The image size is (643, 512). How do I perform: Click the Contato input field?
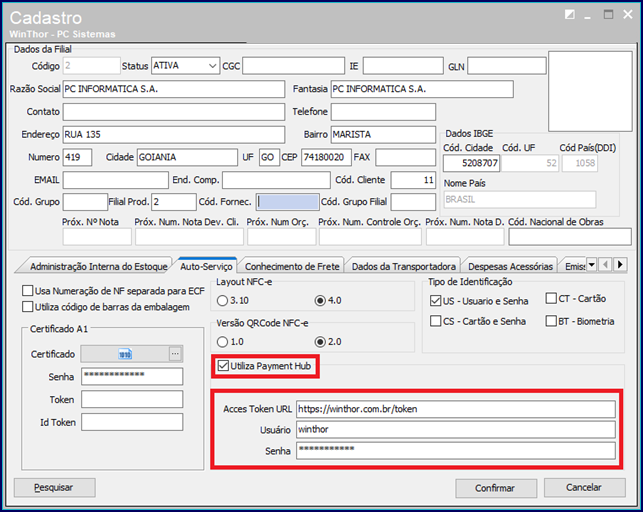[x=174, y=112]
